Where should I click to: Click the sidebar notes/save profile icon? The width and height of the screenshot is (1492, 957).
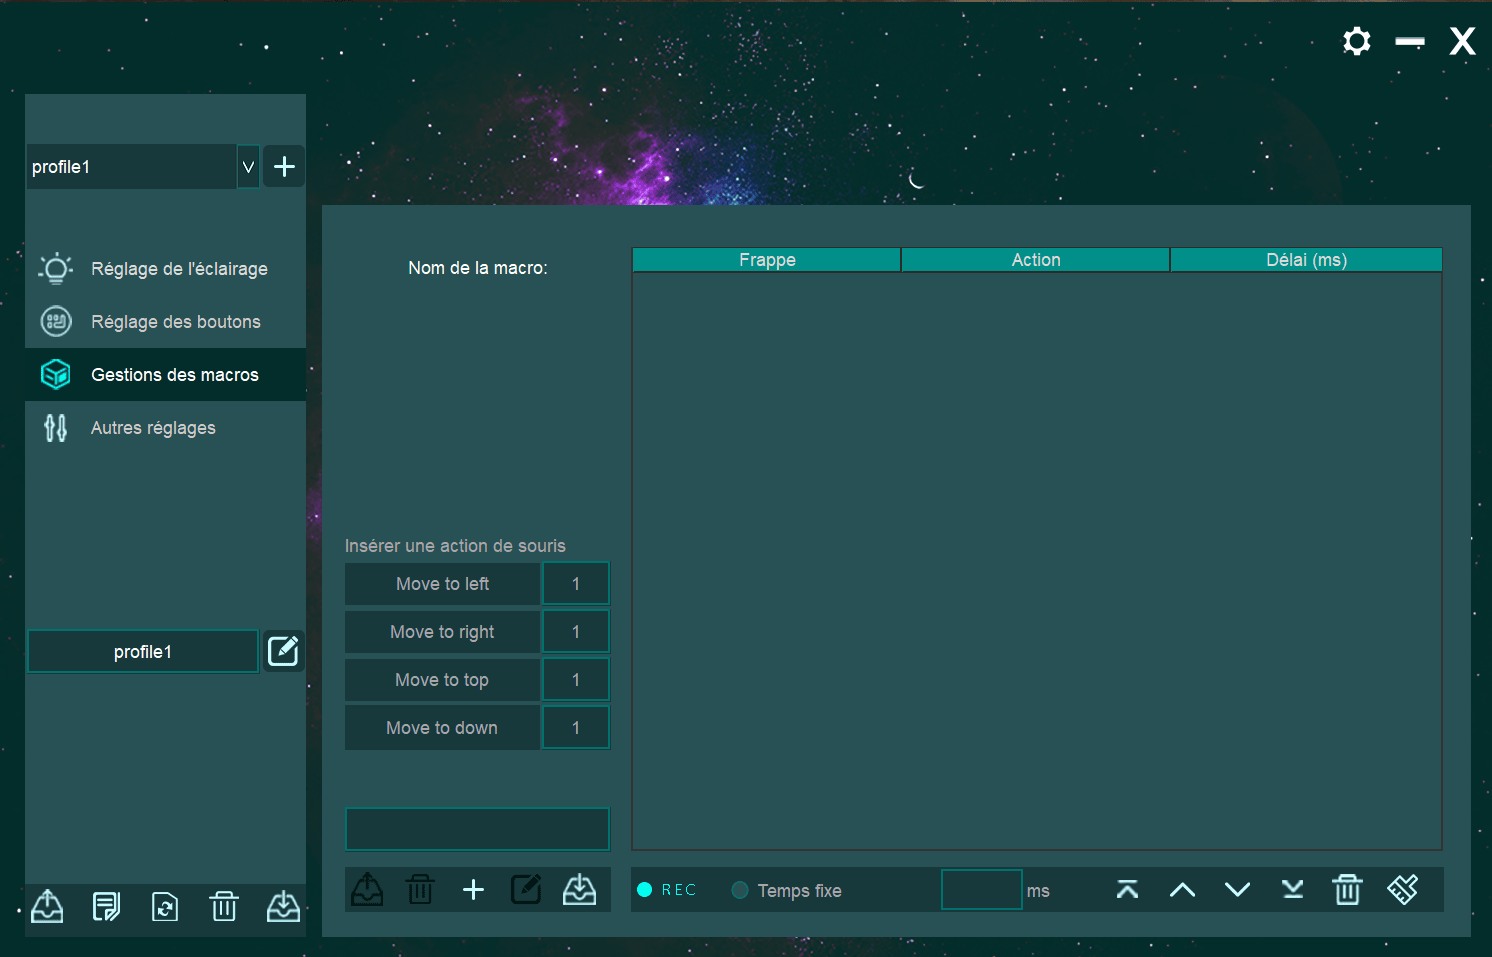pyautogui.click(x=106, y=907)
